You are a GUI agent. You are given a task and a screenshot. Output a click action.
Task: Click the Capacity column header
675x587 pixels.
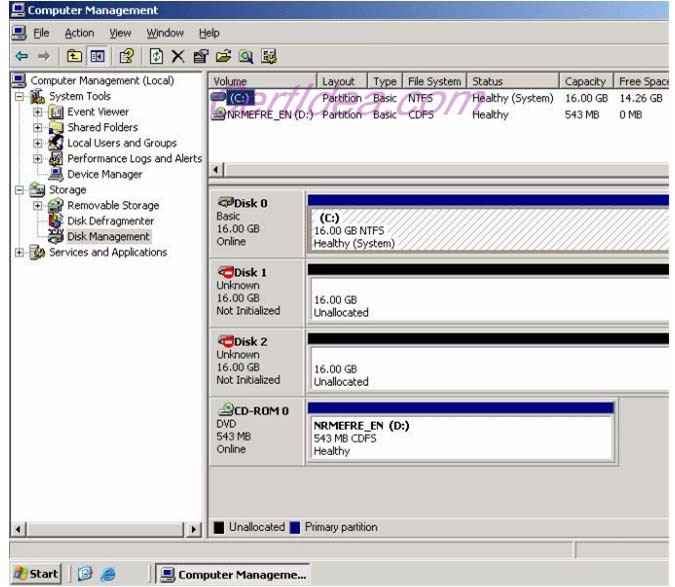586,81
